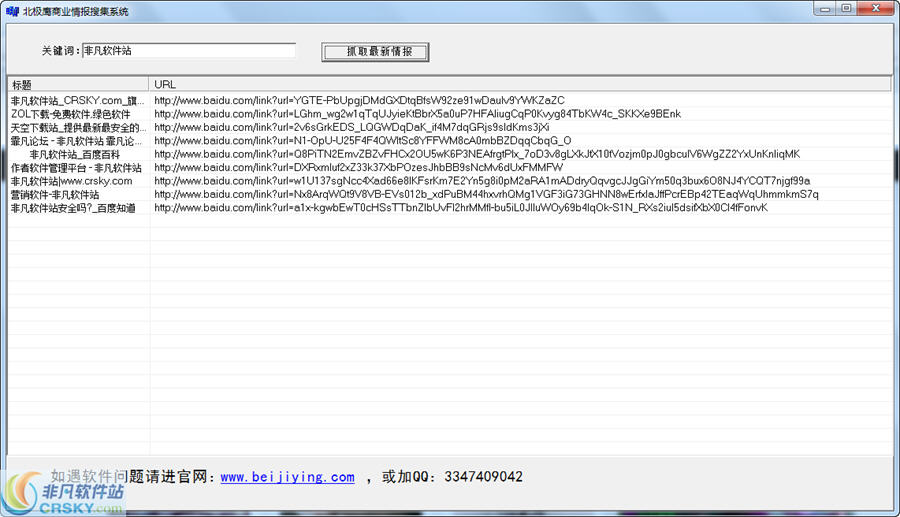Sort by the URL column header
This screenshot has width=900, height=517.
pos(519,84)
